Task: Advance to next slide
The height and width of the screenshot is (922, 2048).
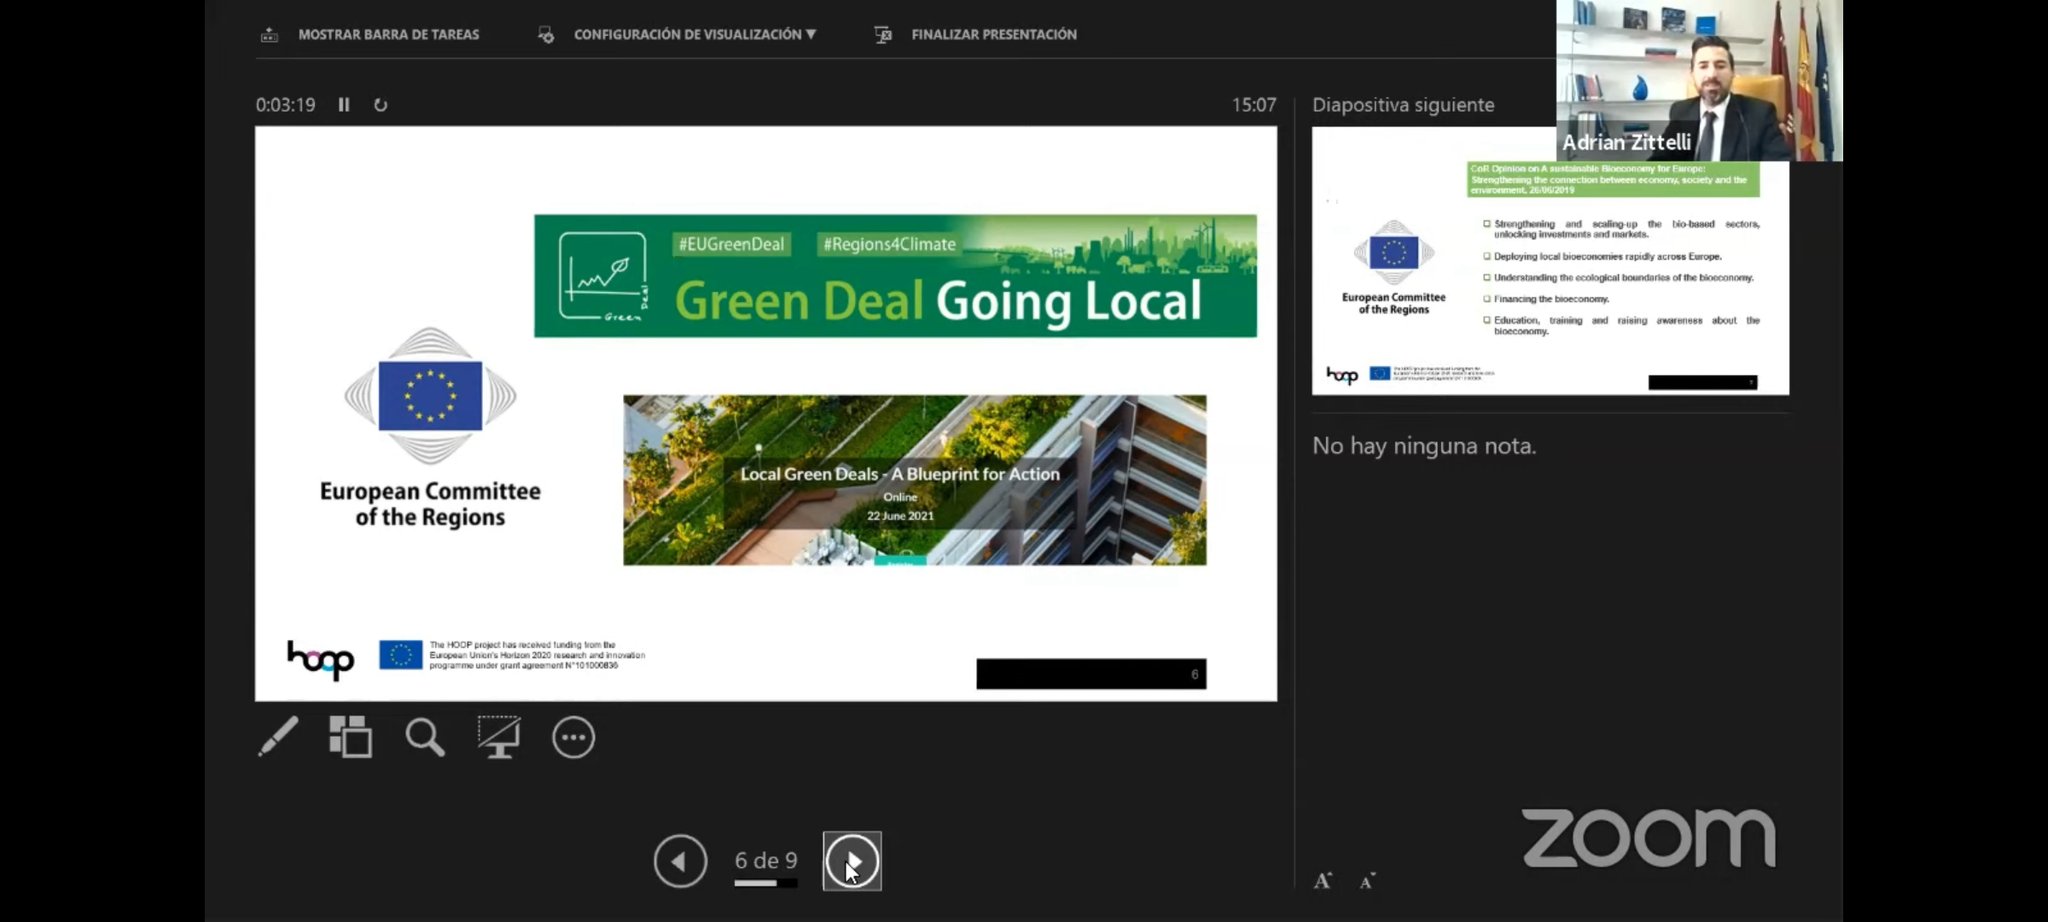Action: click(852, 861)
